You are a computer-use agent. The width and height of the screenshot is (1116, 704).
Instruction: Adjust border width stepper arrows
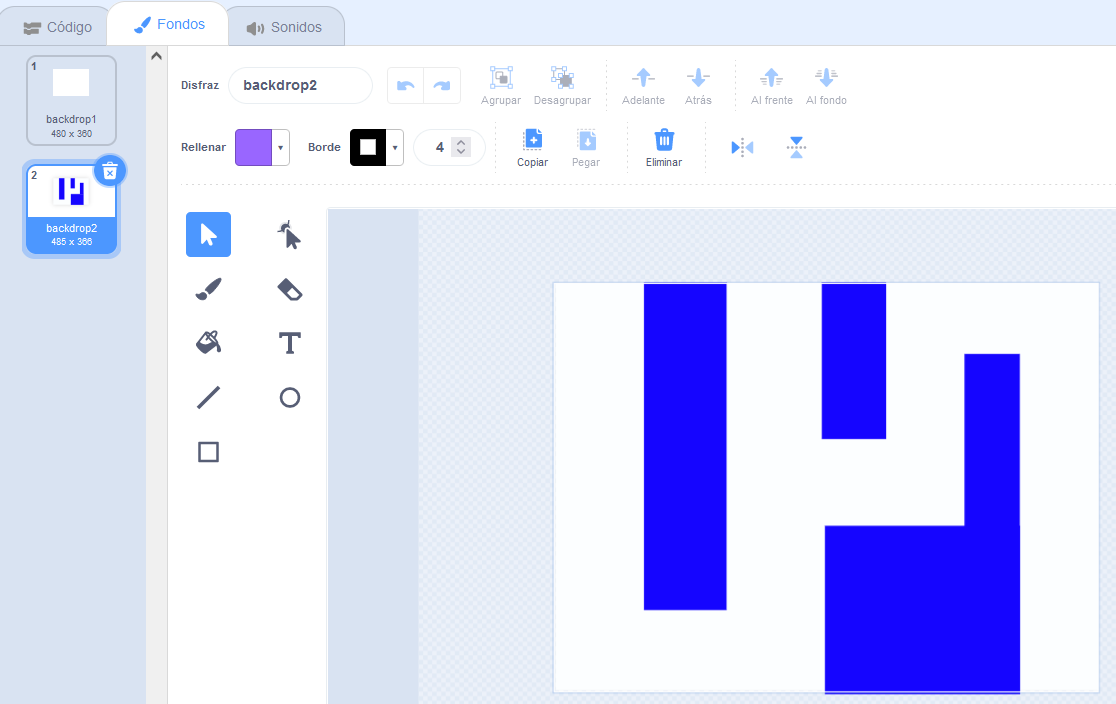461,147
